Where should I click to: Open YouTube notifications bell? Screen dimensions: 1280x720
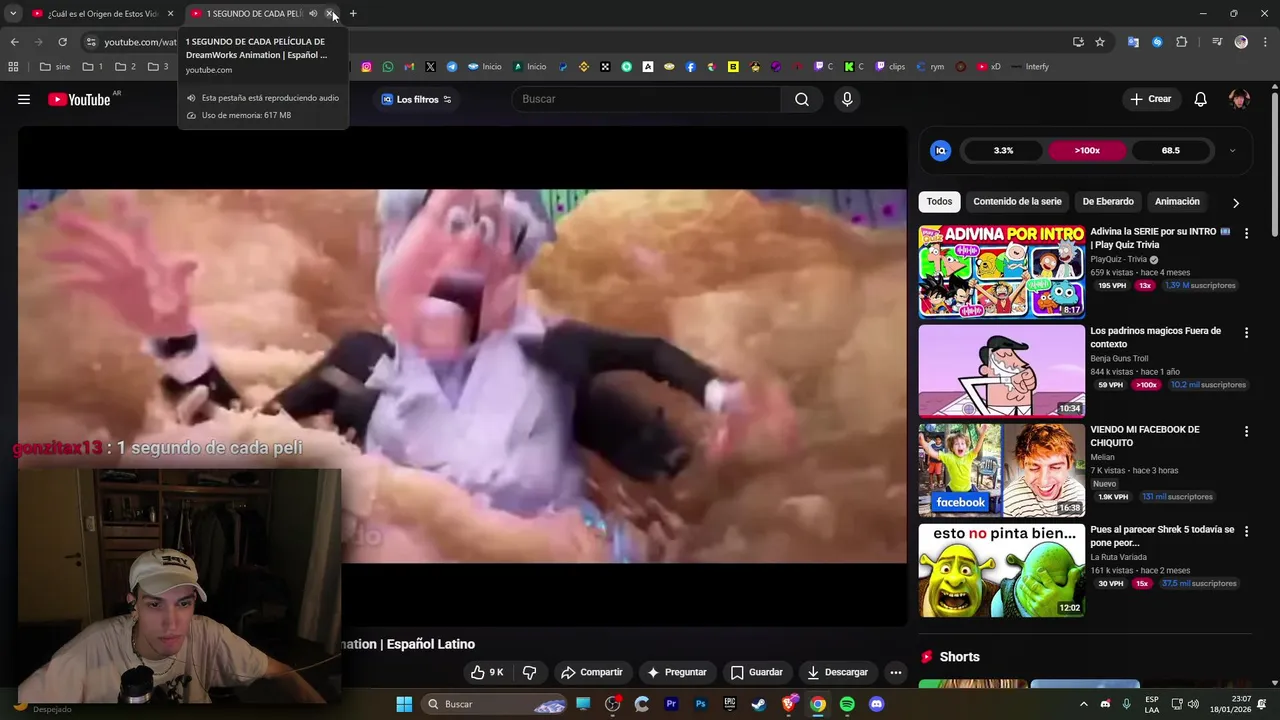[1201, 99]
